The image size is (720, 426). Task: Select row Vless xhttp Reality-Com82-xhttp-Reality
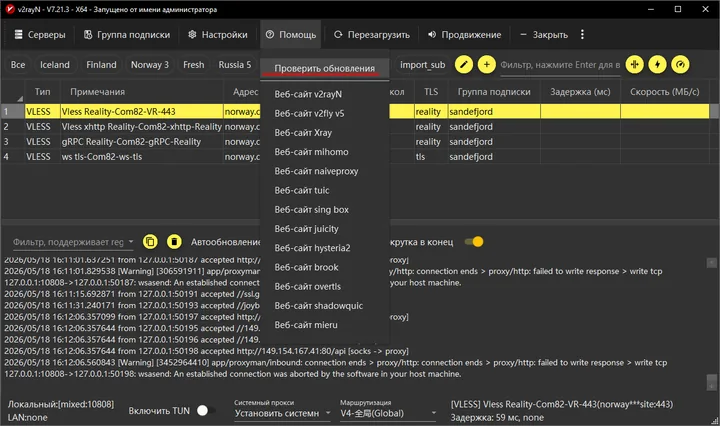[355, 127]
